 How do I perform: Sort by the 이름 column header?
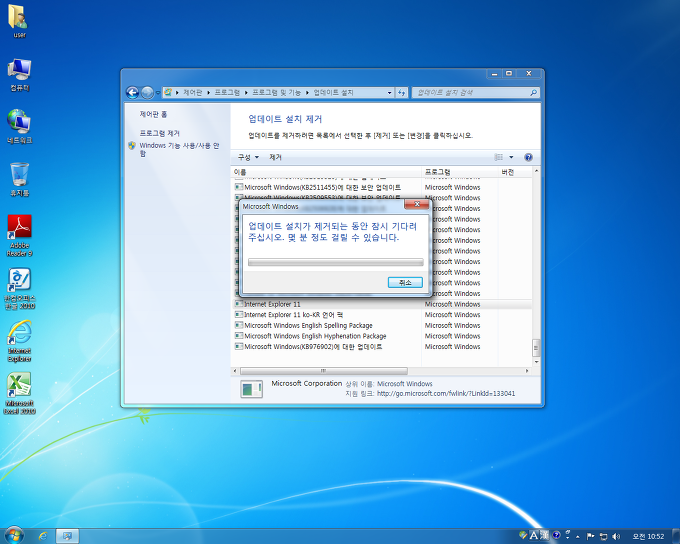(x=326, y=172)
